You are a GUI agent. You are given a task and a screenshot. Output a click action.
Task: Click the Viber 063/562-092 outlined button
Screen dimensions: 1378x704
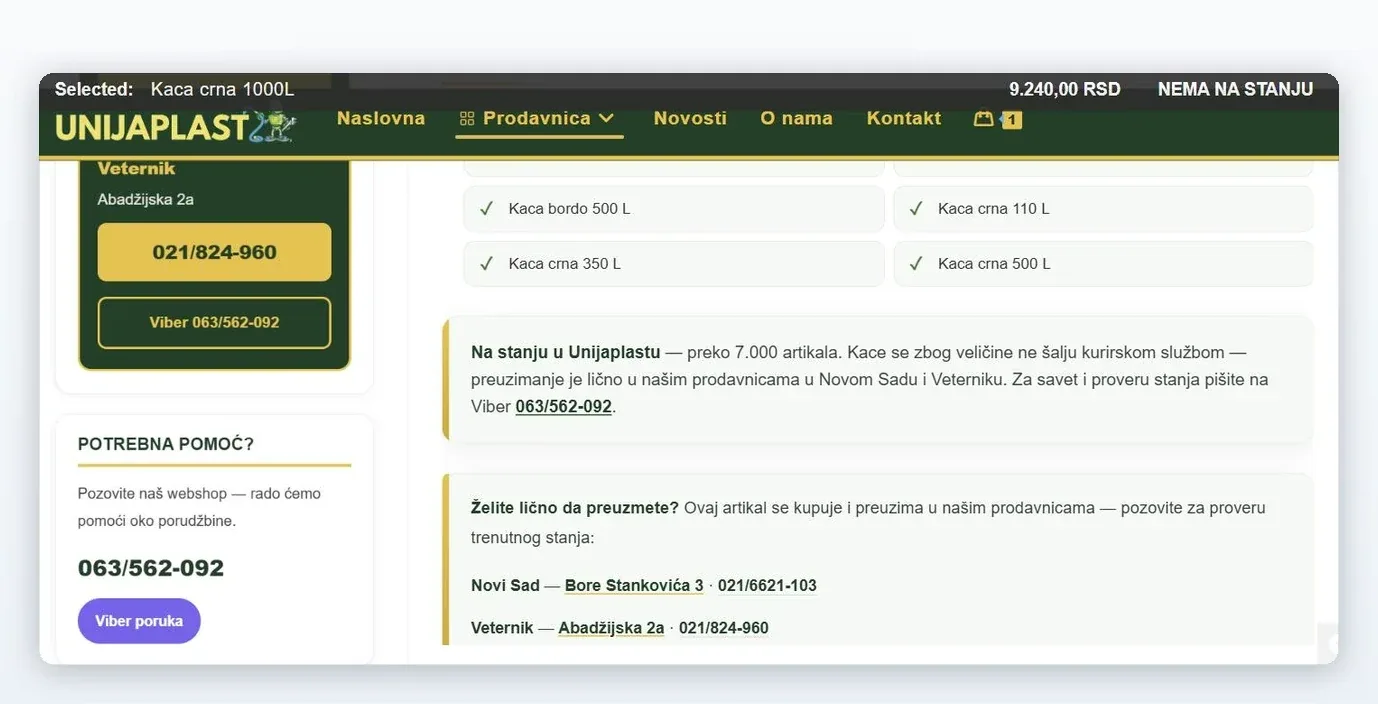tap(214, 322)
